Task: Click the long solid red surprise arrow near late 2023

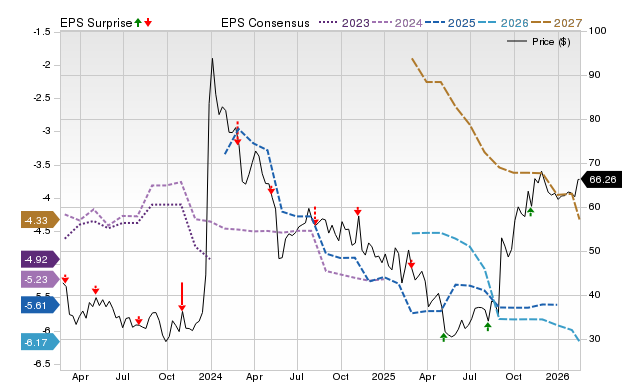Action: pyautogui.click(x=182, y=296)
